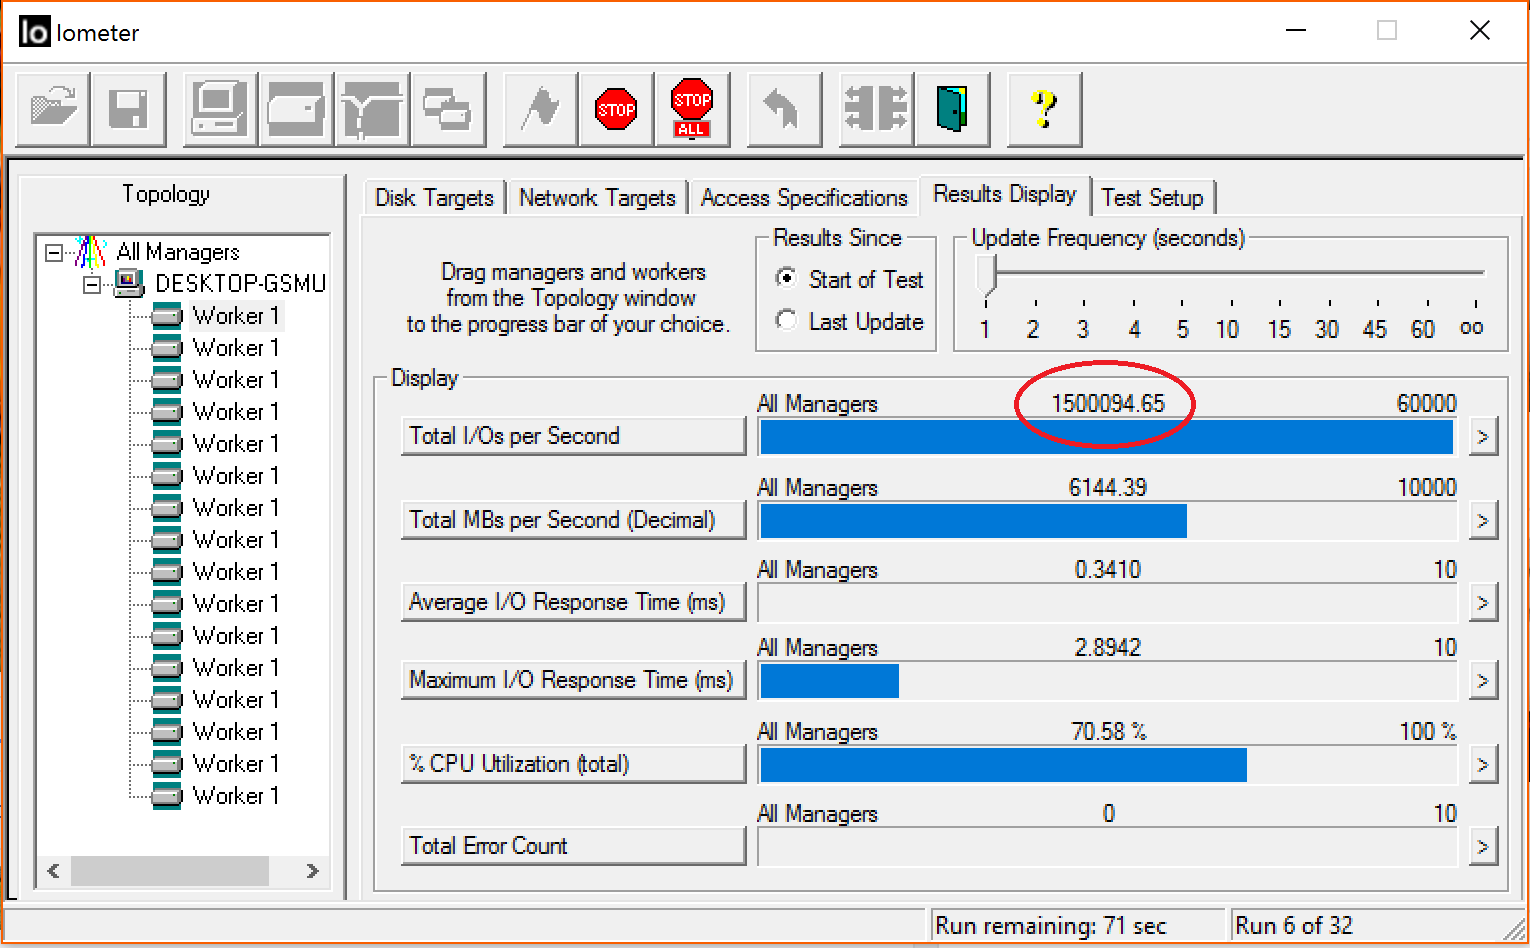Switch to the Disk Targets tab
Screen dimensions: 1530x948
coord(434,198)
